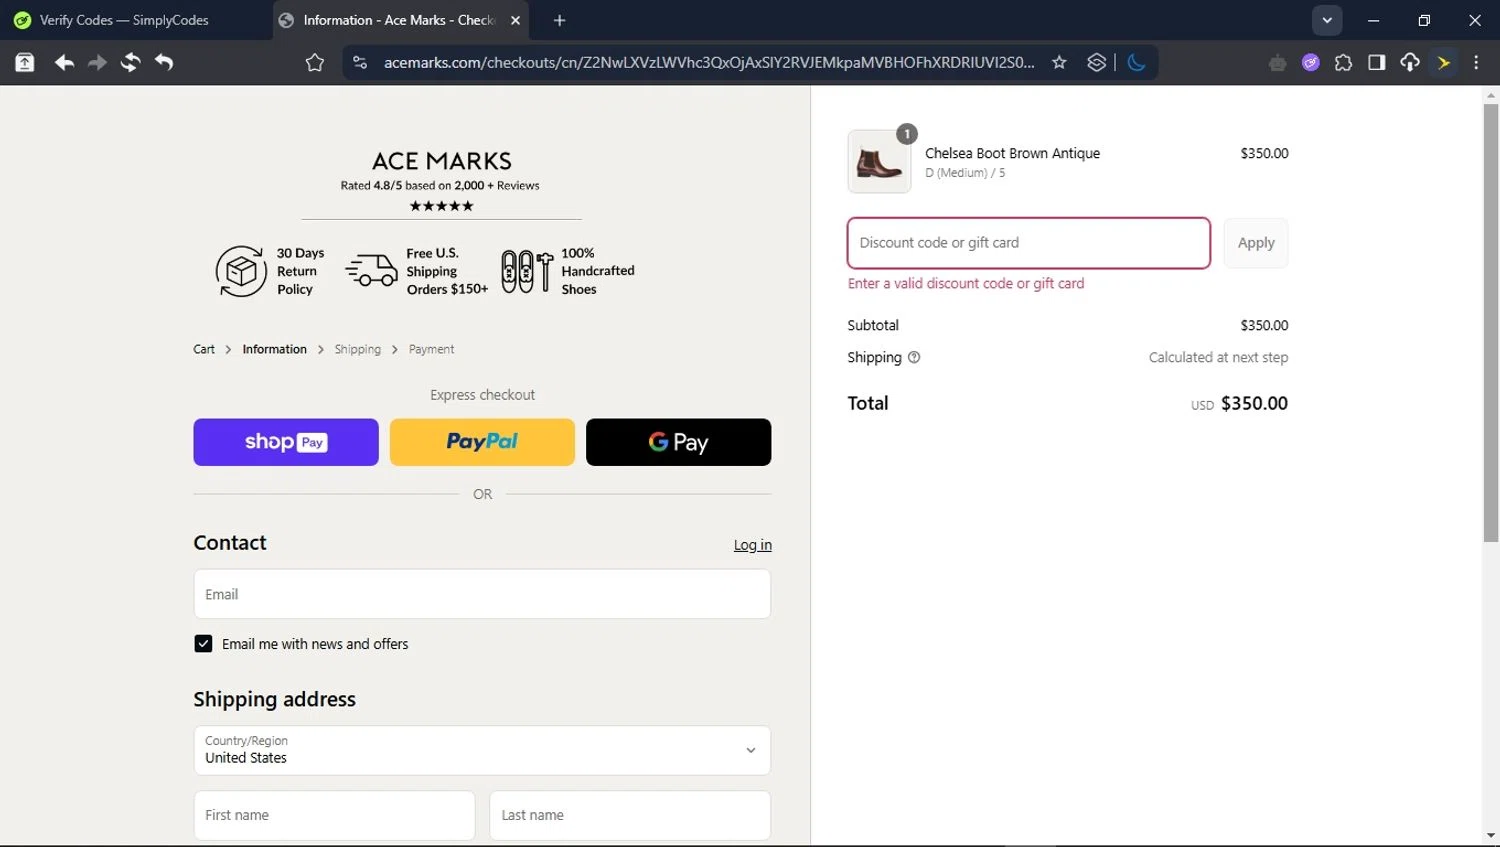
Task: Open the extensions puzzle piece menu
Action: tap(1343, 63)
